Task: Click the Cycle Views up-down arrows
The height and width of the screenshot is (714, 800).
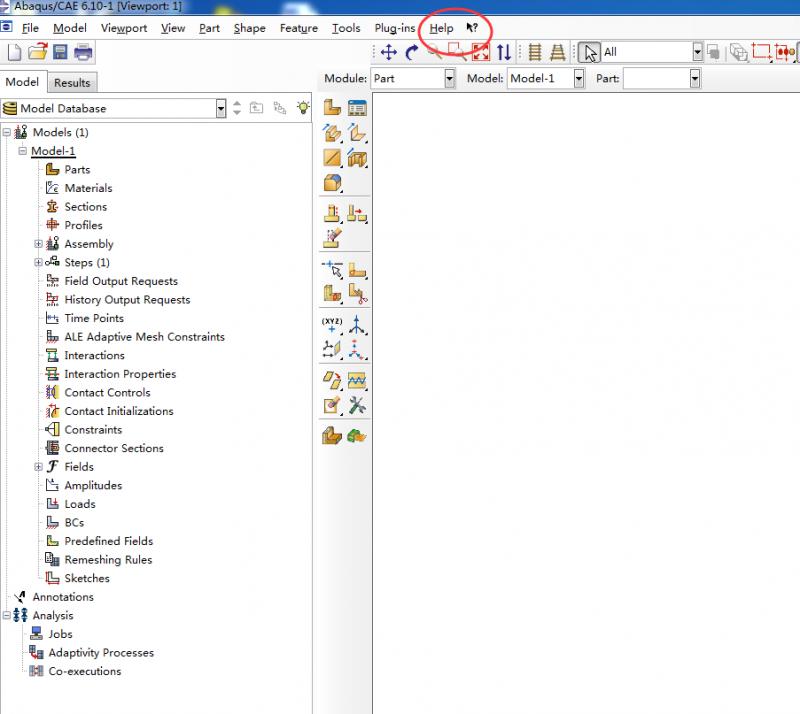Action: 504,52
